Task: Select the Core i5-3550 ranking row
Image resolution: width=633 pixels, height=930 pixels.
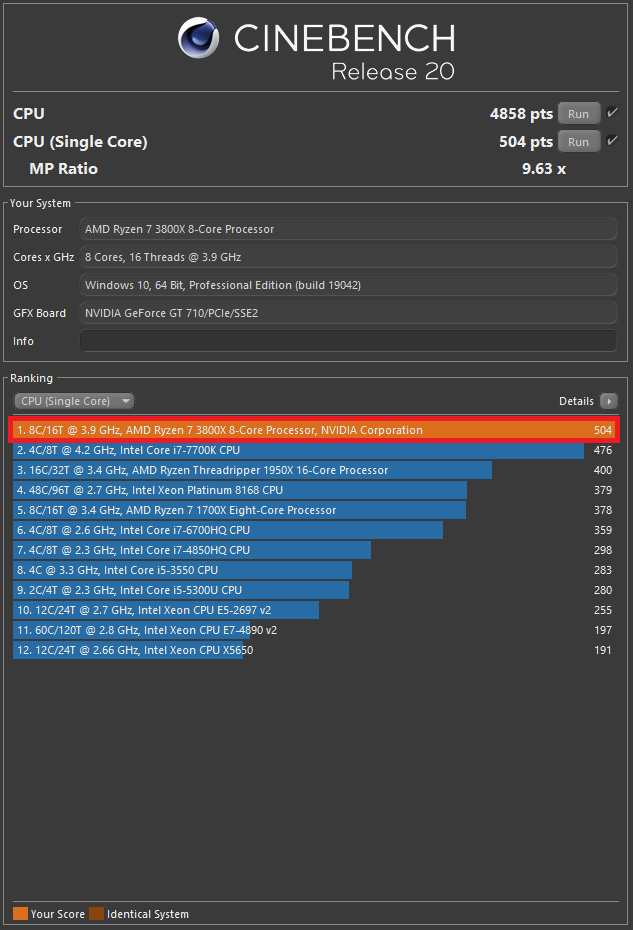Action: pyautogui.click(x=182, y=570)
